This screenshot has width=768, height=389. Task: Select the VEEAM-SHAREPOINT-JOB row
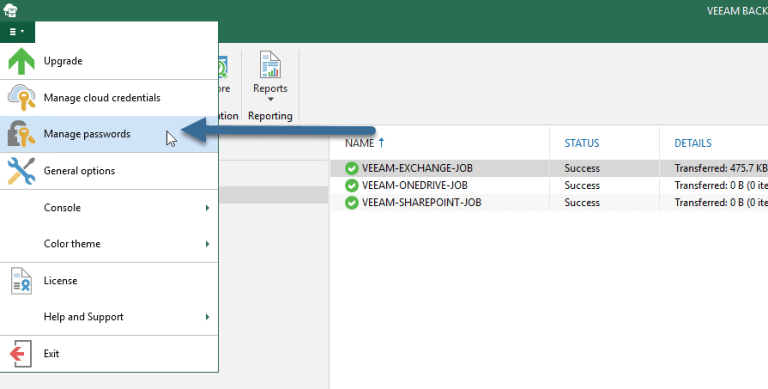[549, 202]
